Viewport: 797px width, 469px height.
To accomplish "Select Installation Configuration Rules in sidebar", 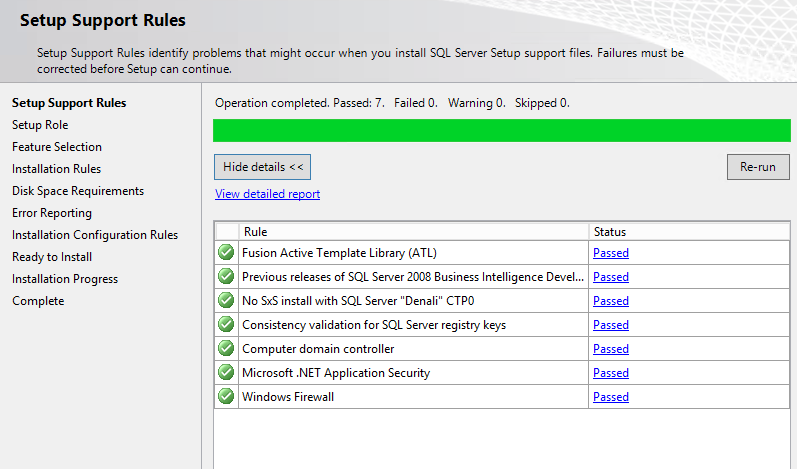I will coord(95,235).
